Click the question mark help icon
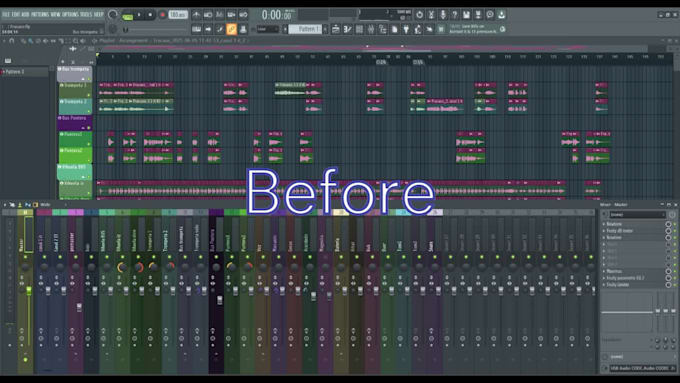The height and width of the screenshot is (383, 680). pyautogui.click(x=454, y=15)
